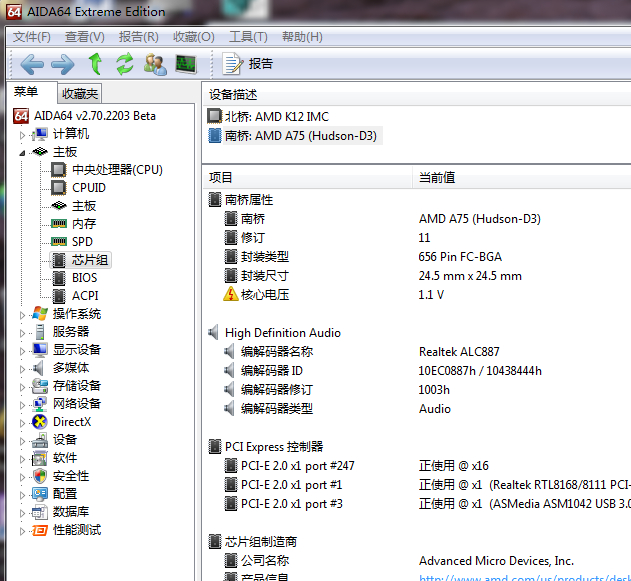Click the SPD memory module icon
Screen dimensions: 631x581
pyautogui.click(x=59, y=241)
